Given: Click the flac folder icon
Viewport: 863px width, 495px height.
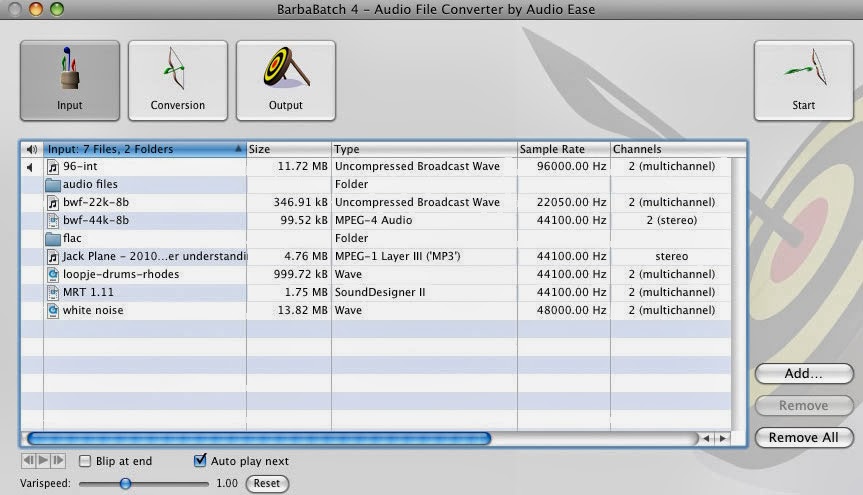Looking at the screenshot, I should [53, 239].
